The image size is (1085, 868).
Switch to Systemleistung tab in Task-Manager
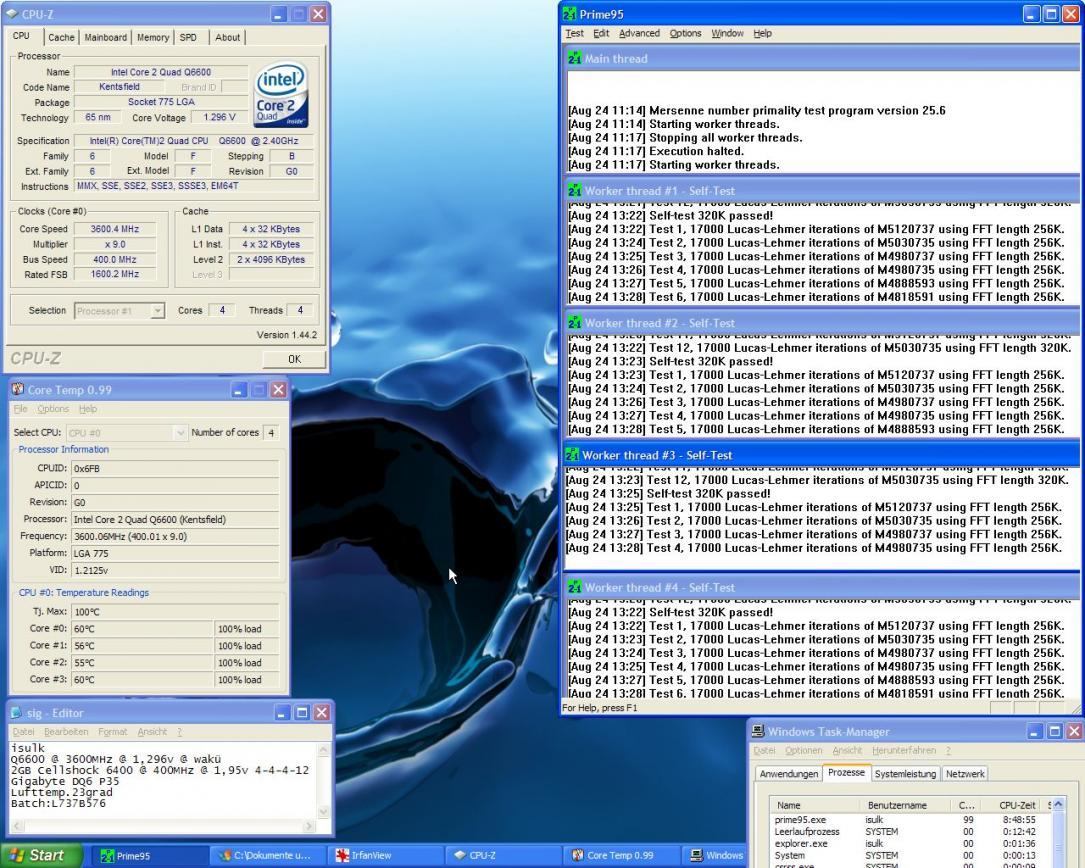click(905, 774)
